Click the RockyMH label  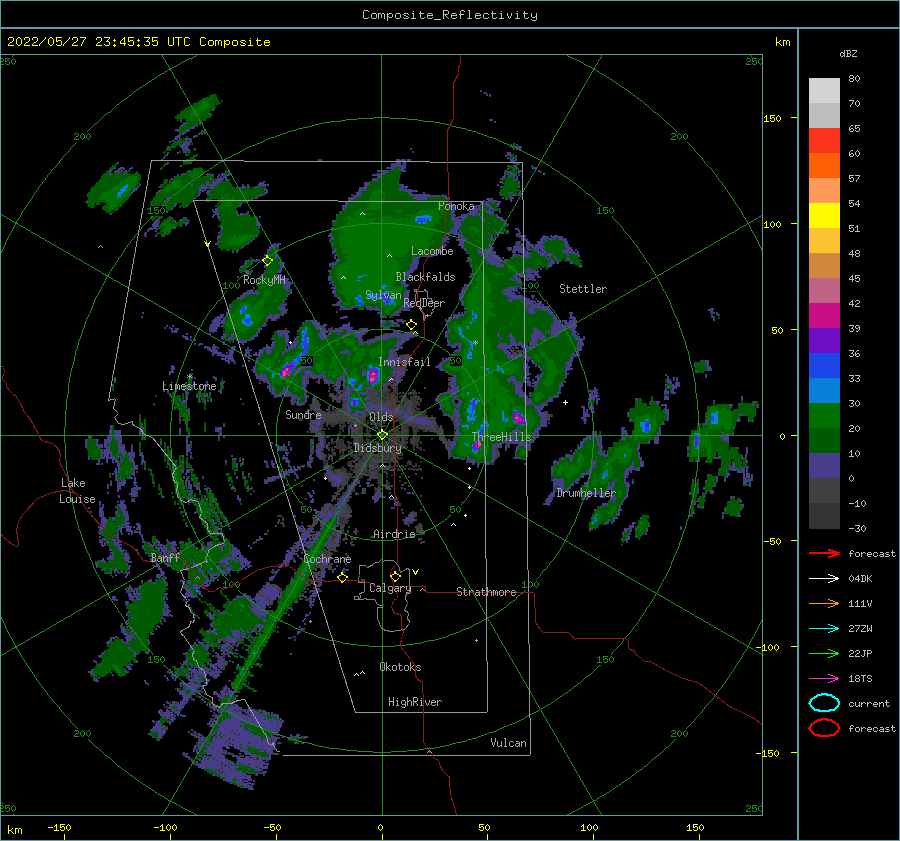[264, 280]
